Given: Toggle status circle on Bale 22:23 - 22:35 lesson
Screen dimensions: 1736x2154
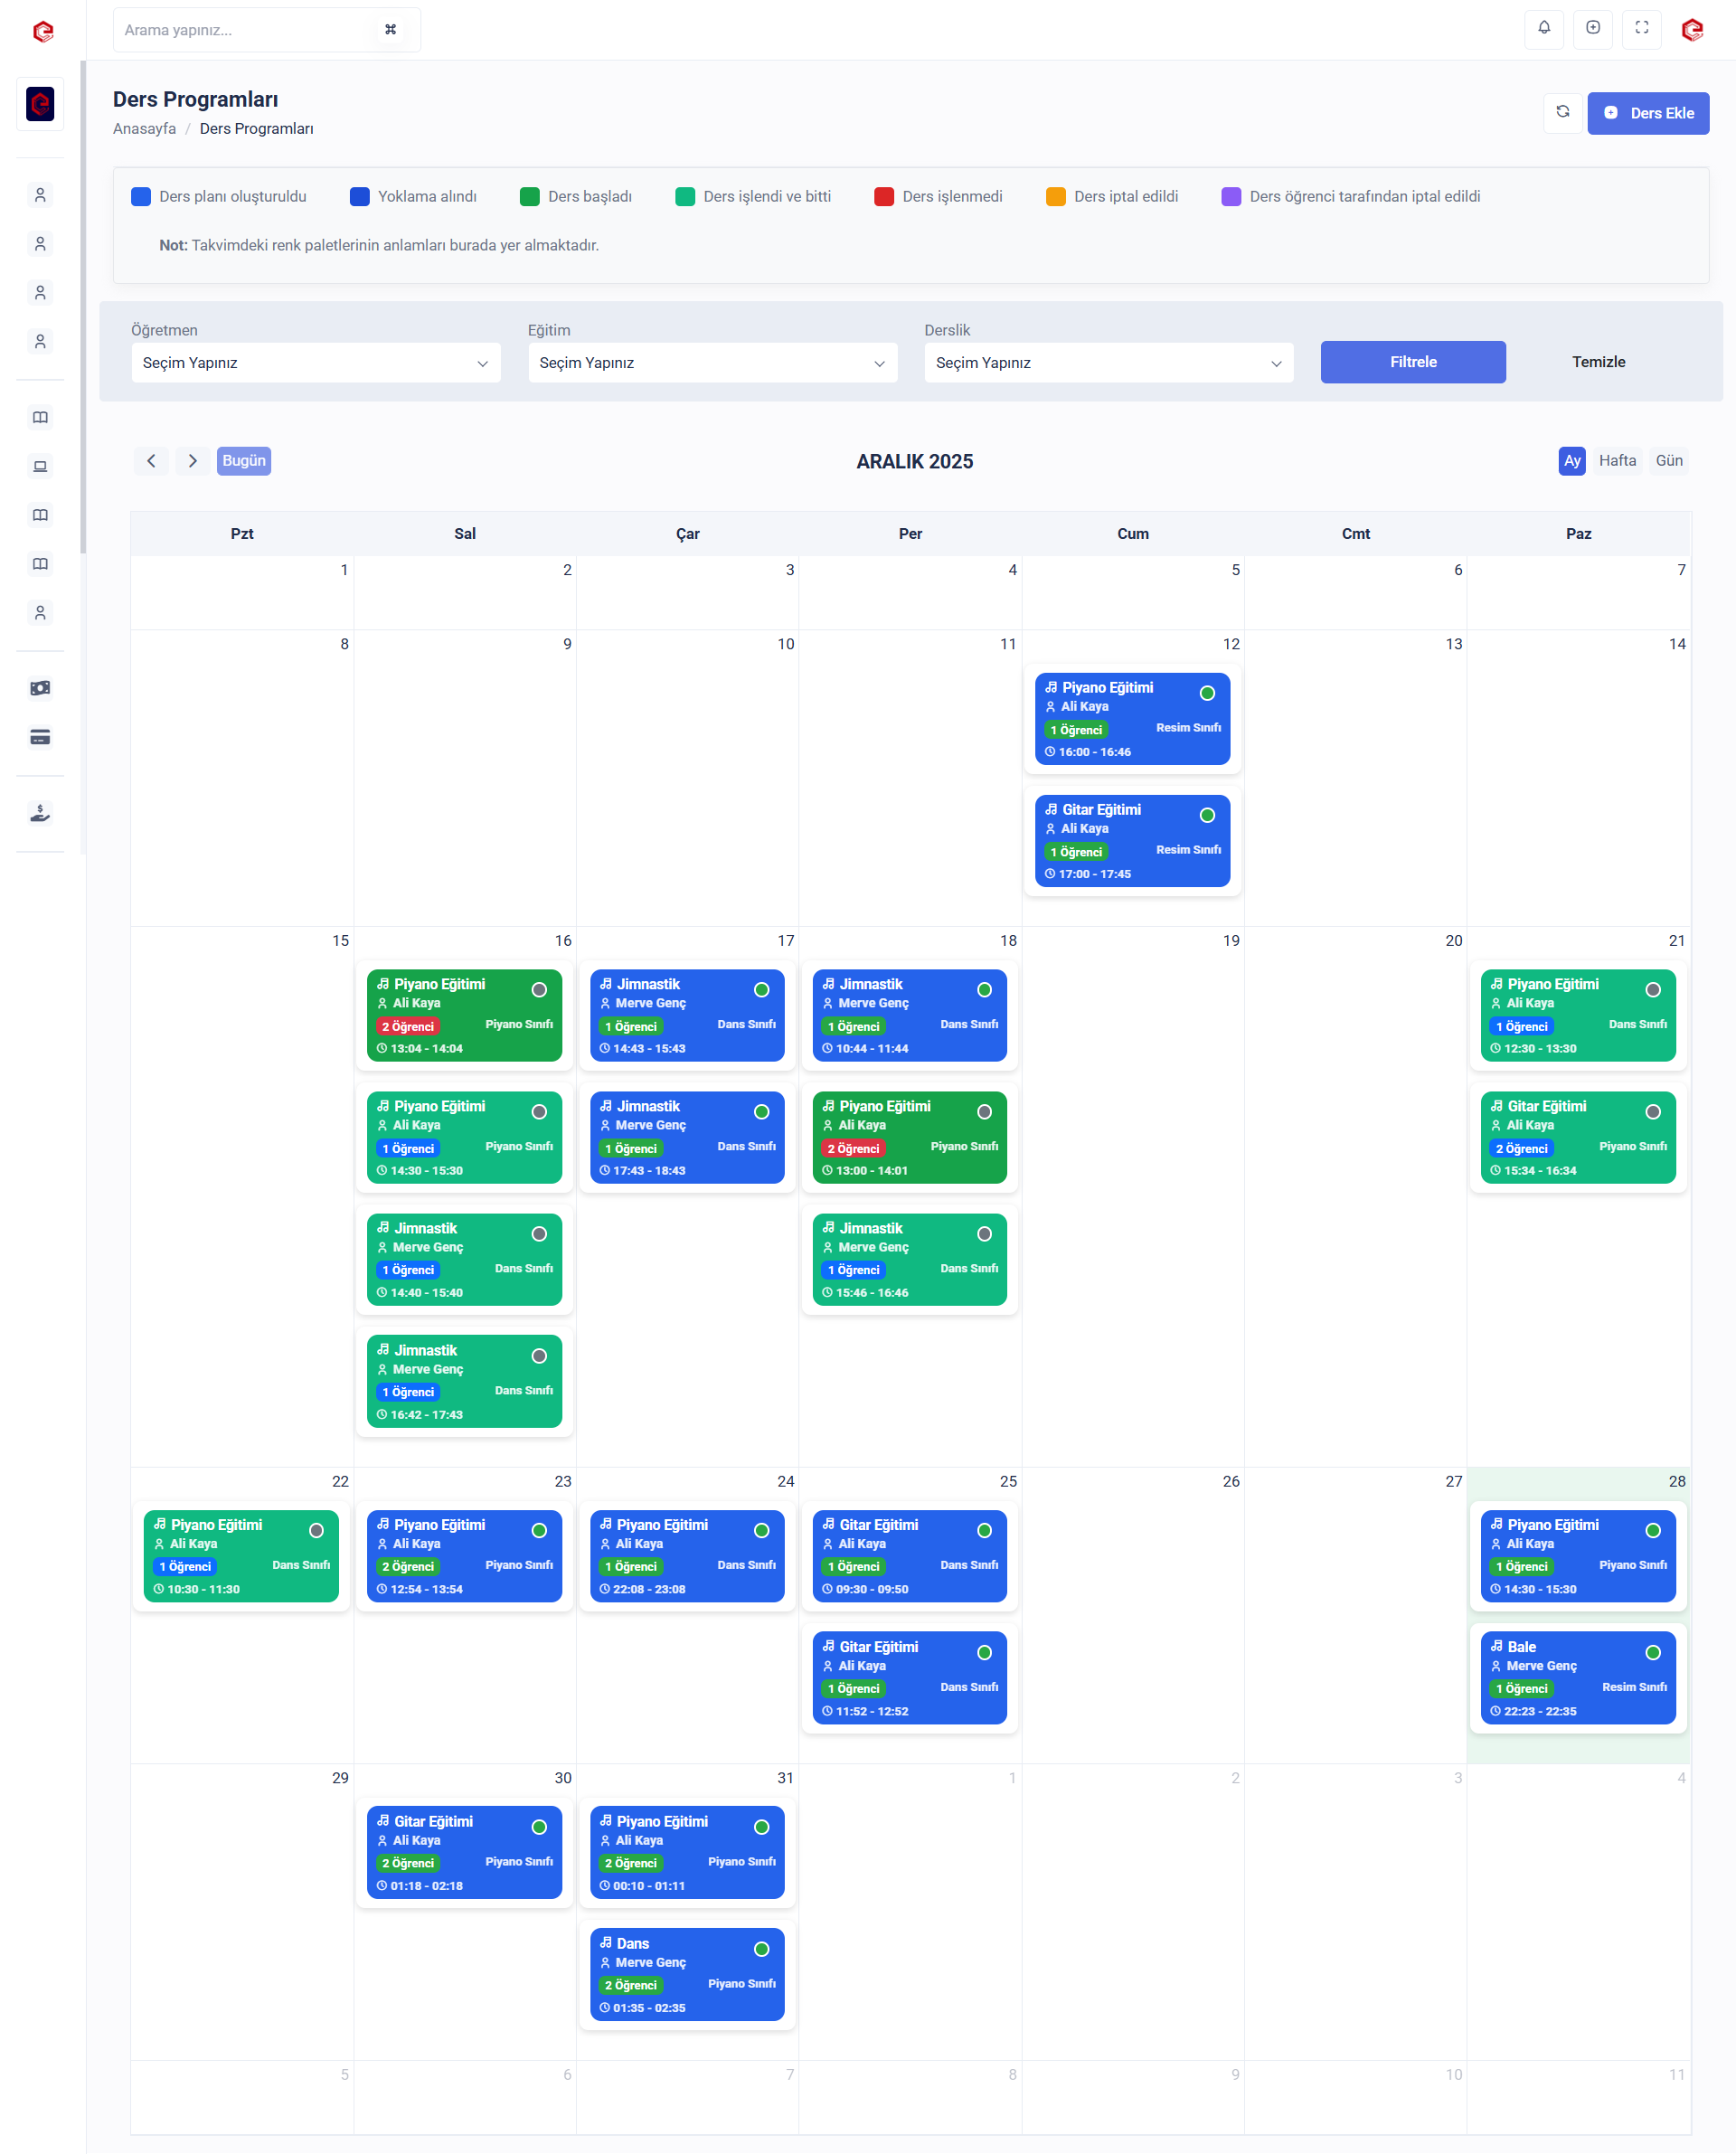Looking at the screenshot, I should (x=1652, y=1652).
